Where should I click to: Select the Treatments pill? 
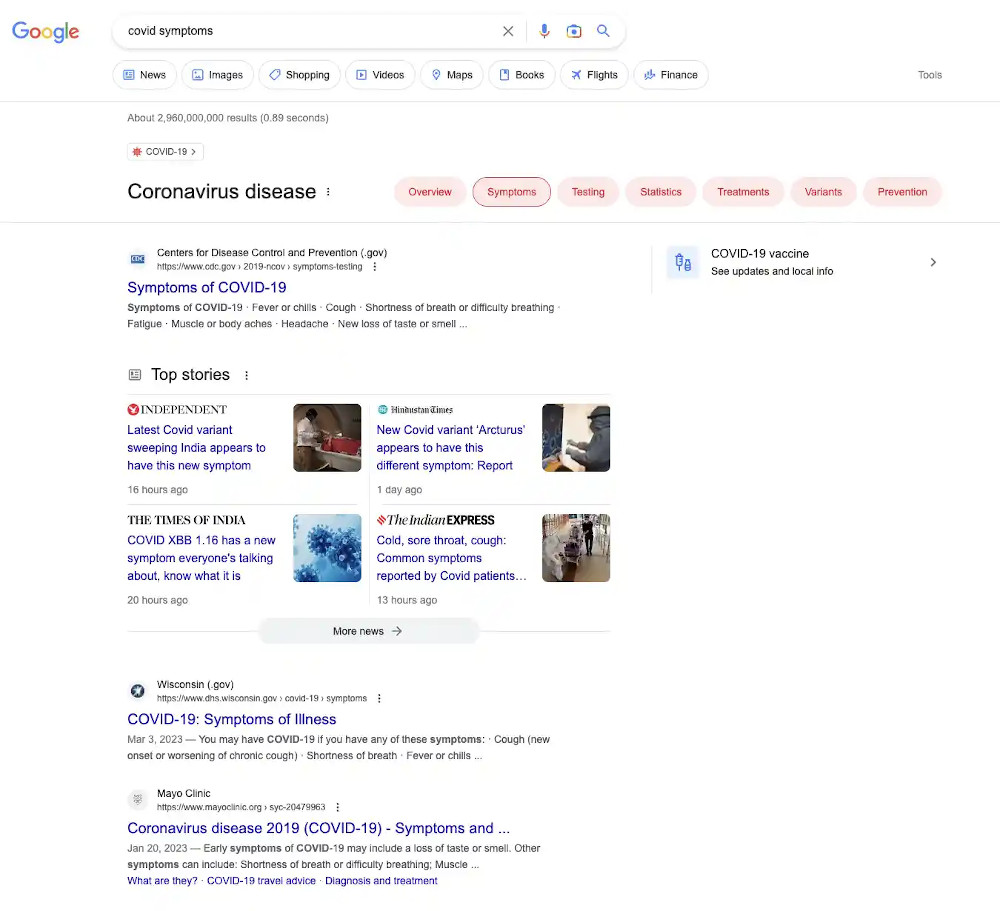click(743, 192)
